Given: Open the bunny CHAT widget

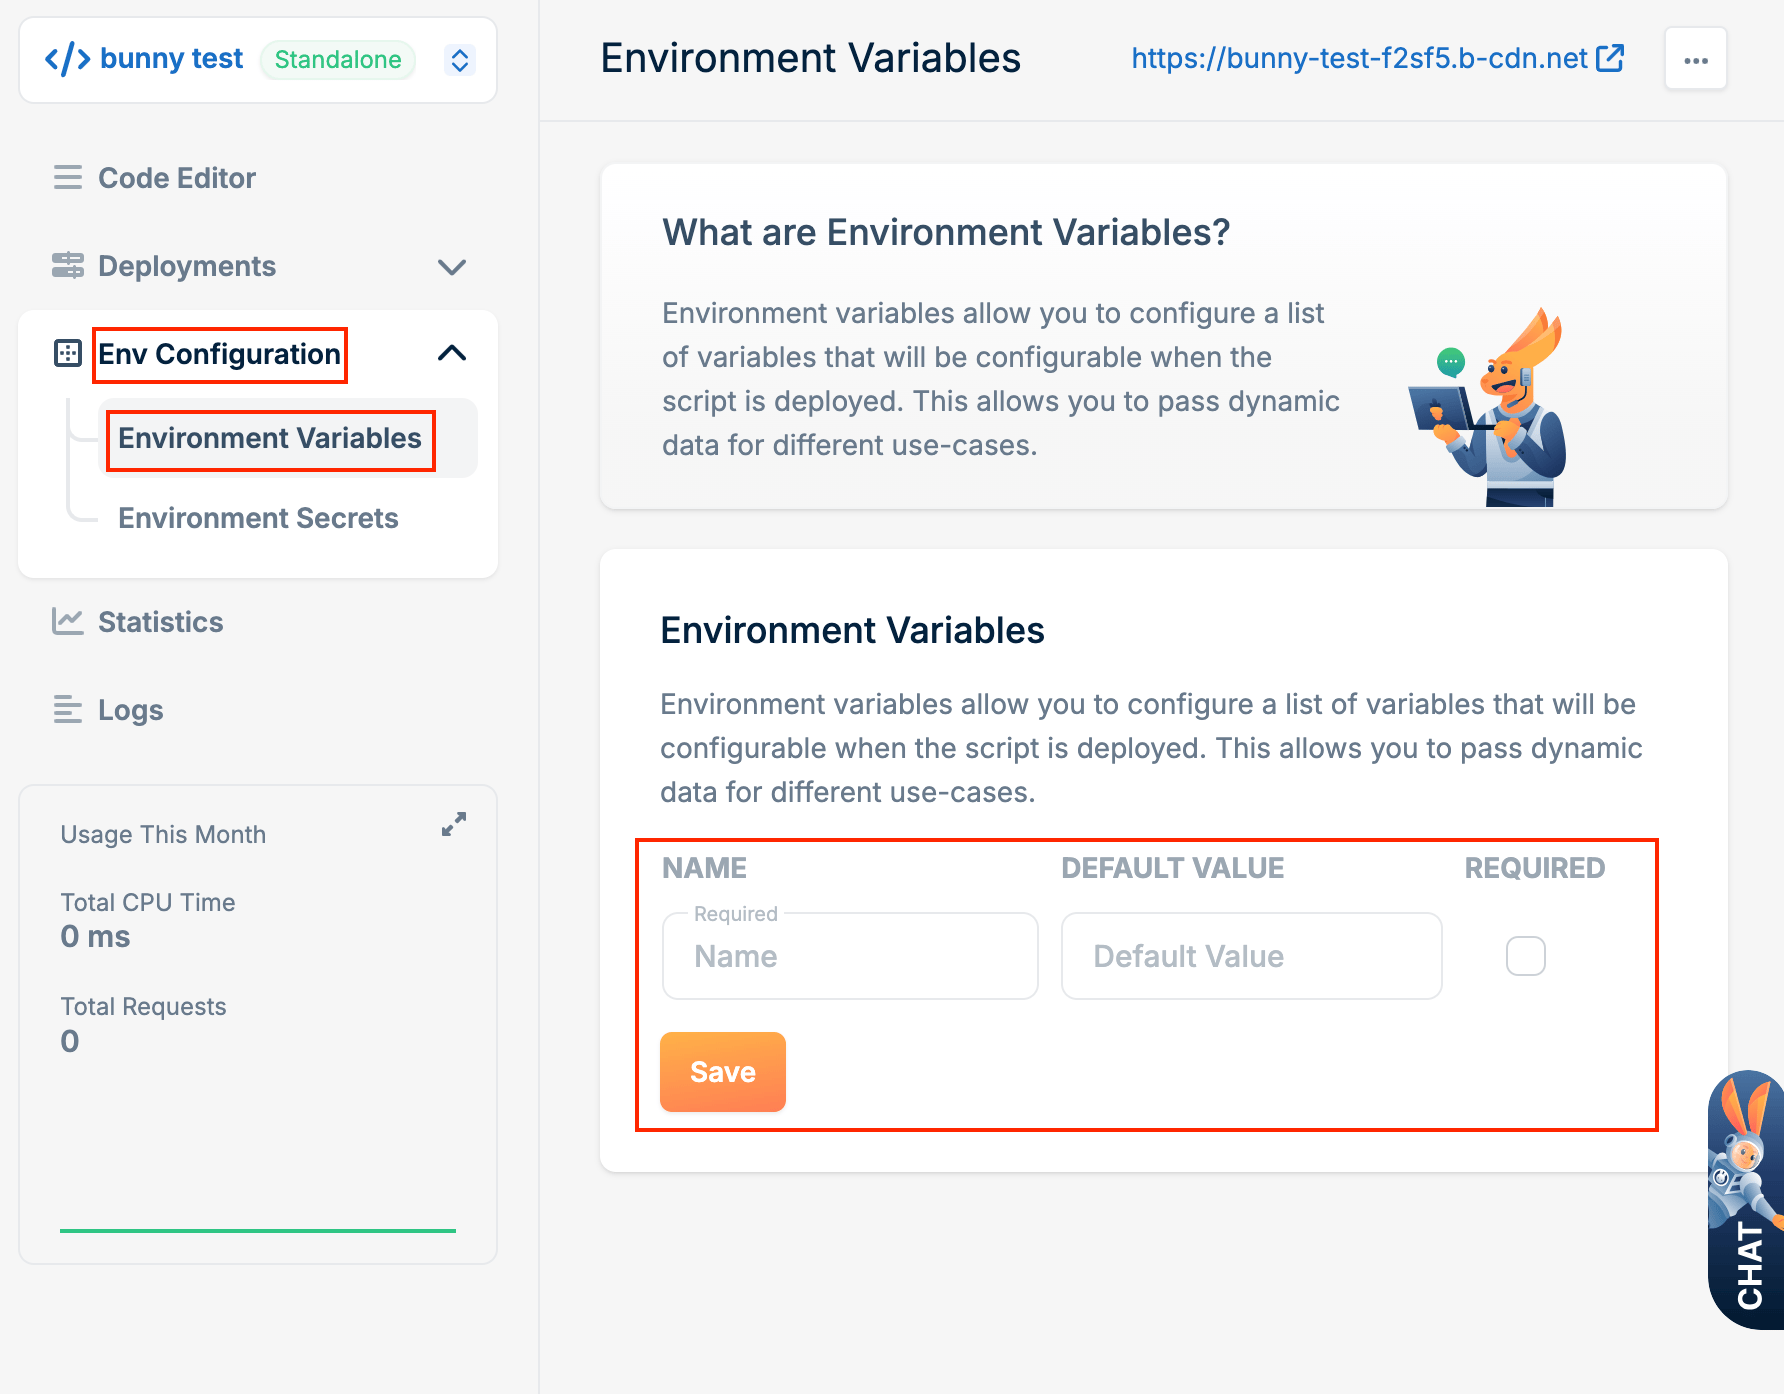Looking at the screenshot, I should click(1746, 1200).
